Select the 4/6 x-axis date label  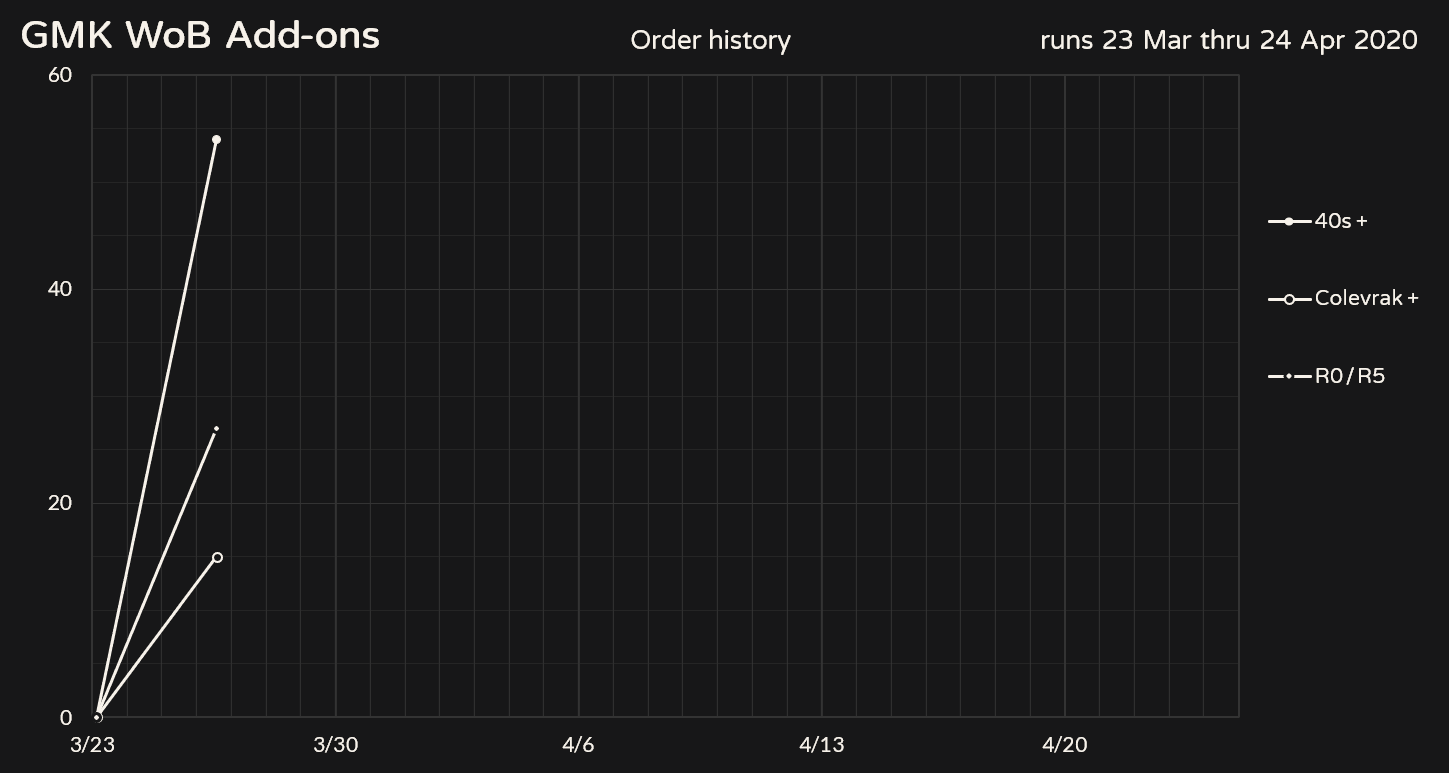coord(578,745)
